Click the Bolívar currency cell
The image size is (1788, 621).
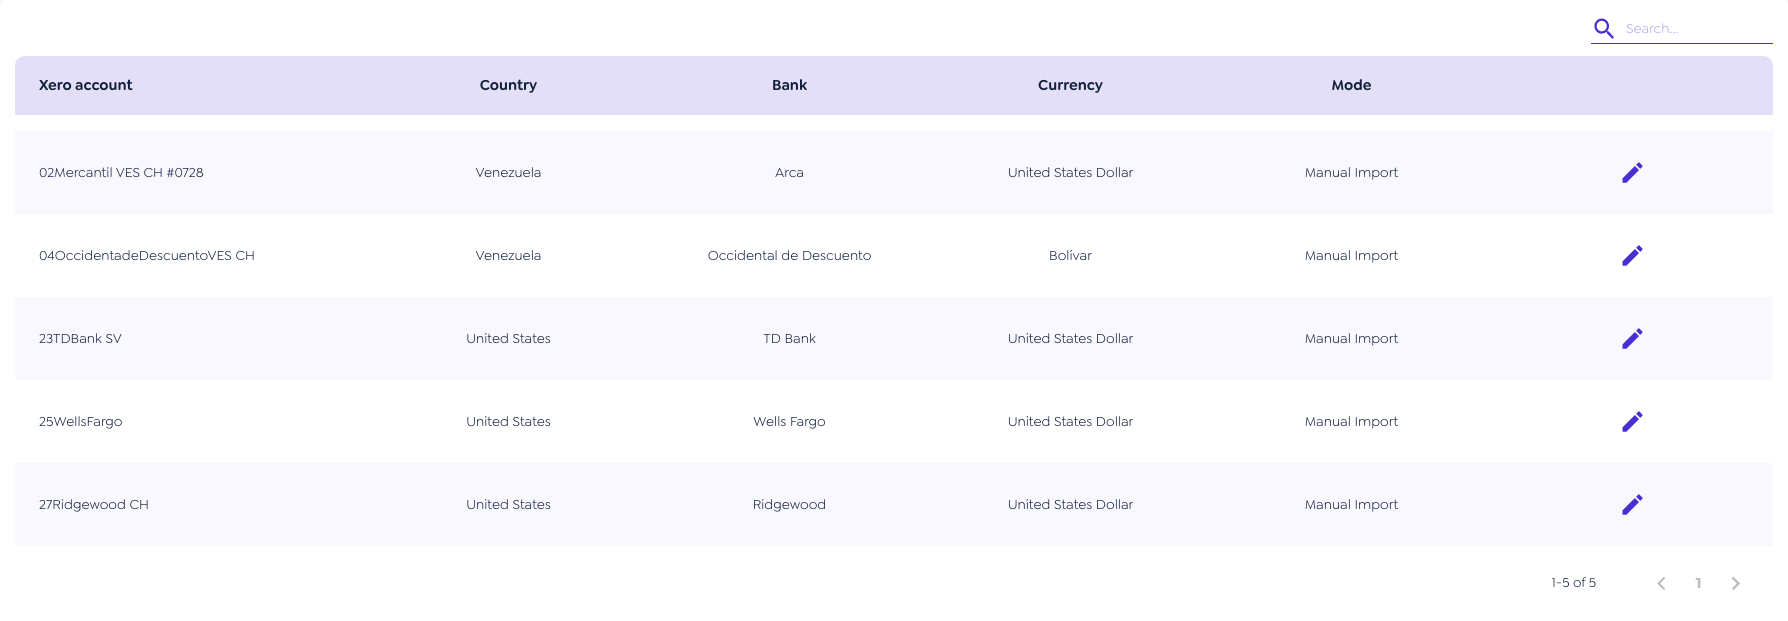[1070, 256]
